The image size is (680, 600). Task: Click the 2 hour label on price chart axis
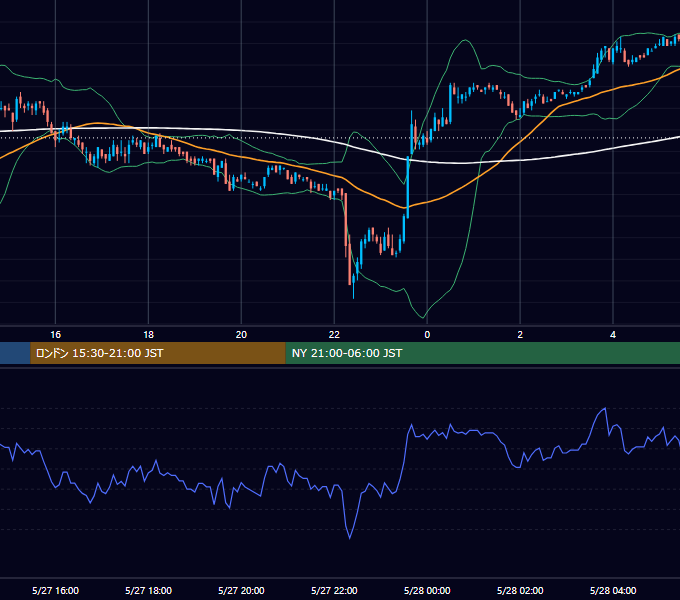click(x=520, y=335)
